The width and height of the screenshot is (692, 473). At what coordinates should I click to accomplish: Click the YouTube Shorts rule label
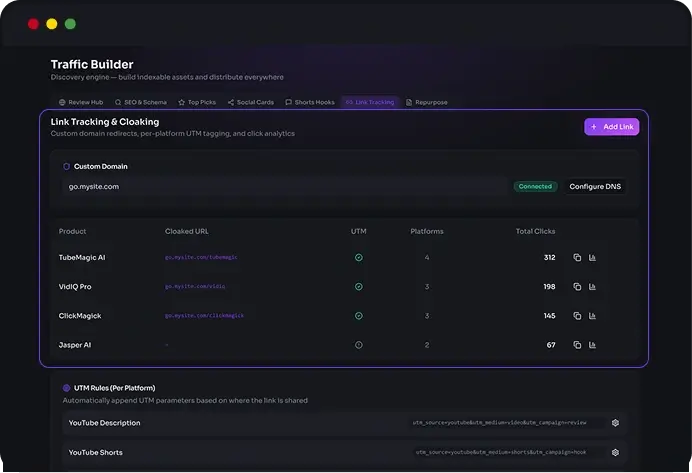click(95, 452)
